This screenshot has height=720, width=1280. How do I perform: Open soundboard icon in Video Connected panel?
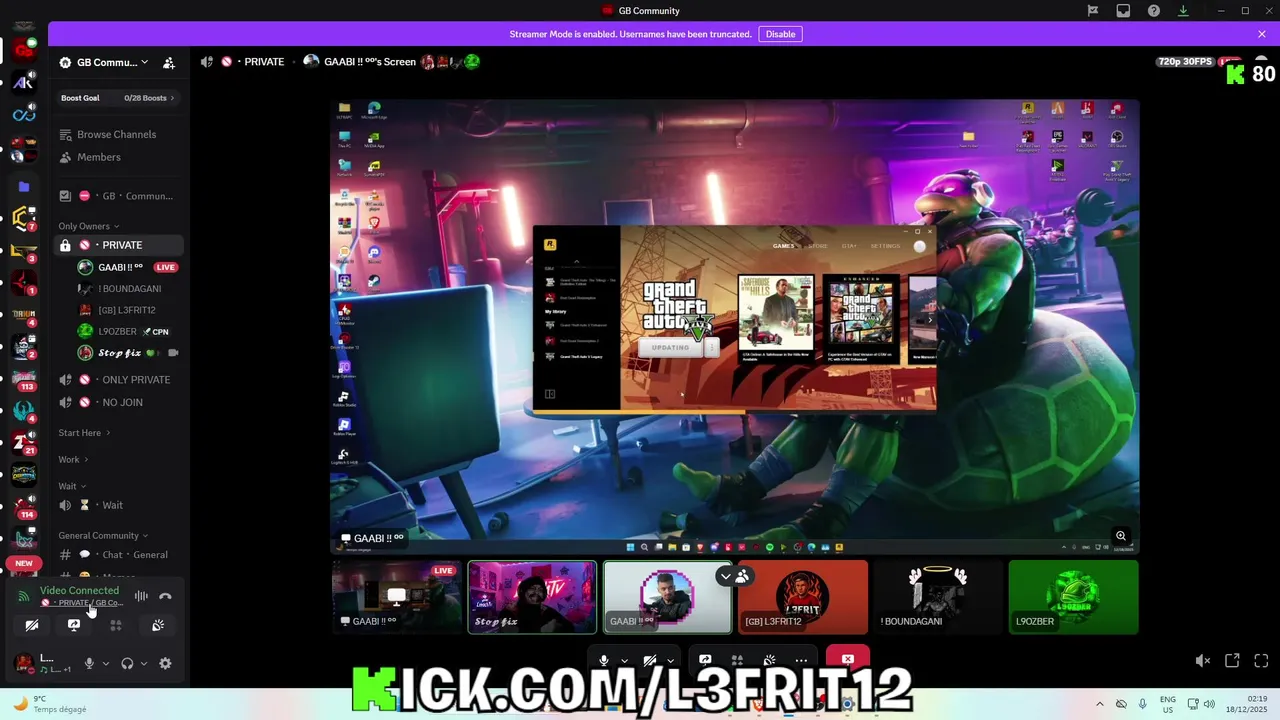click(x=158, y=625)
